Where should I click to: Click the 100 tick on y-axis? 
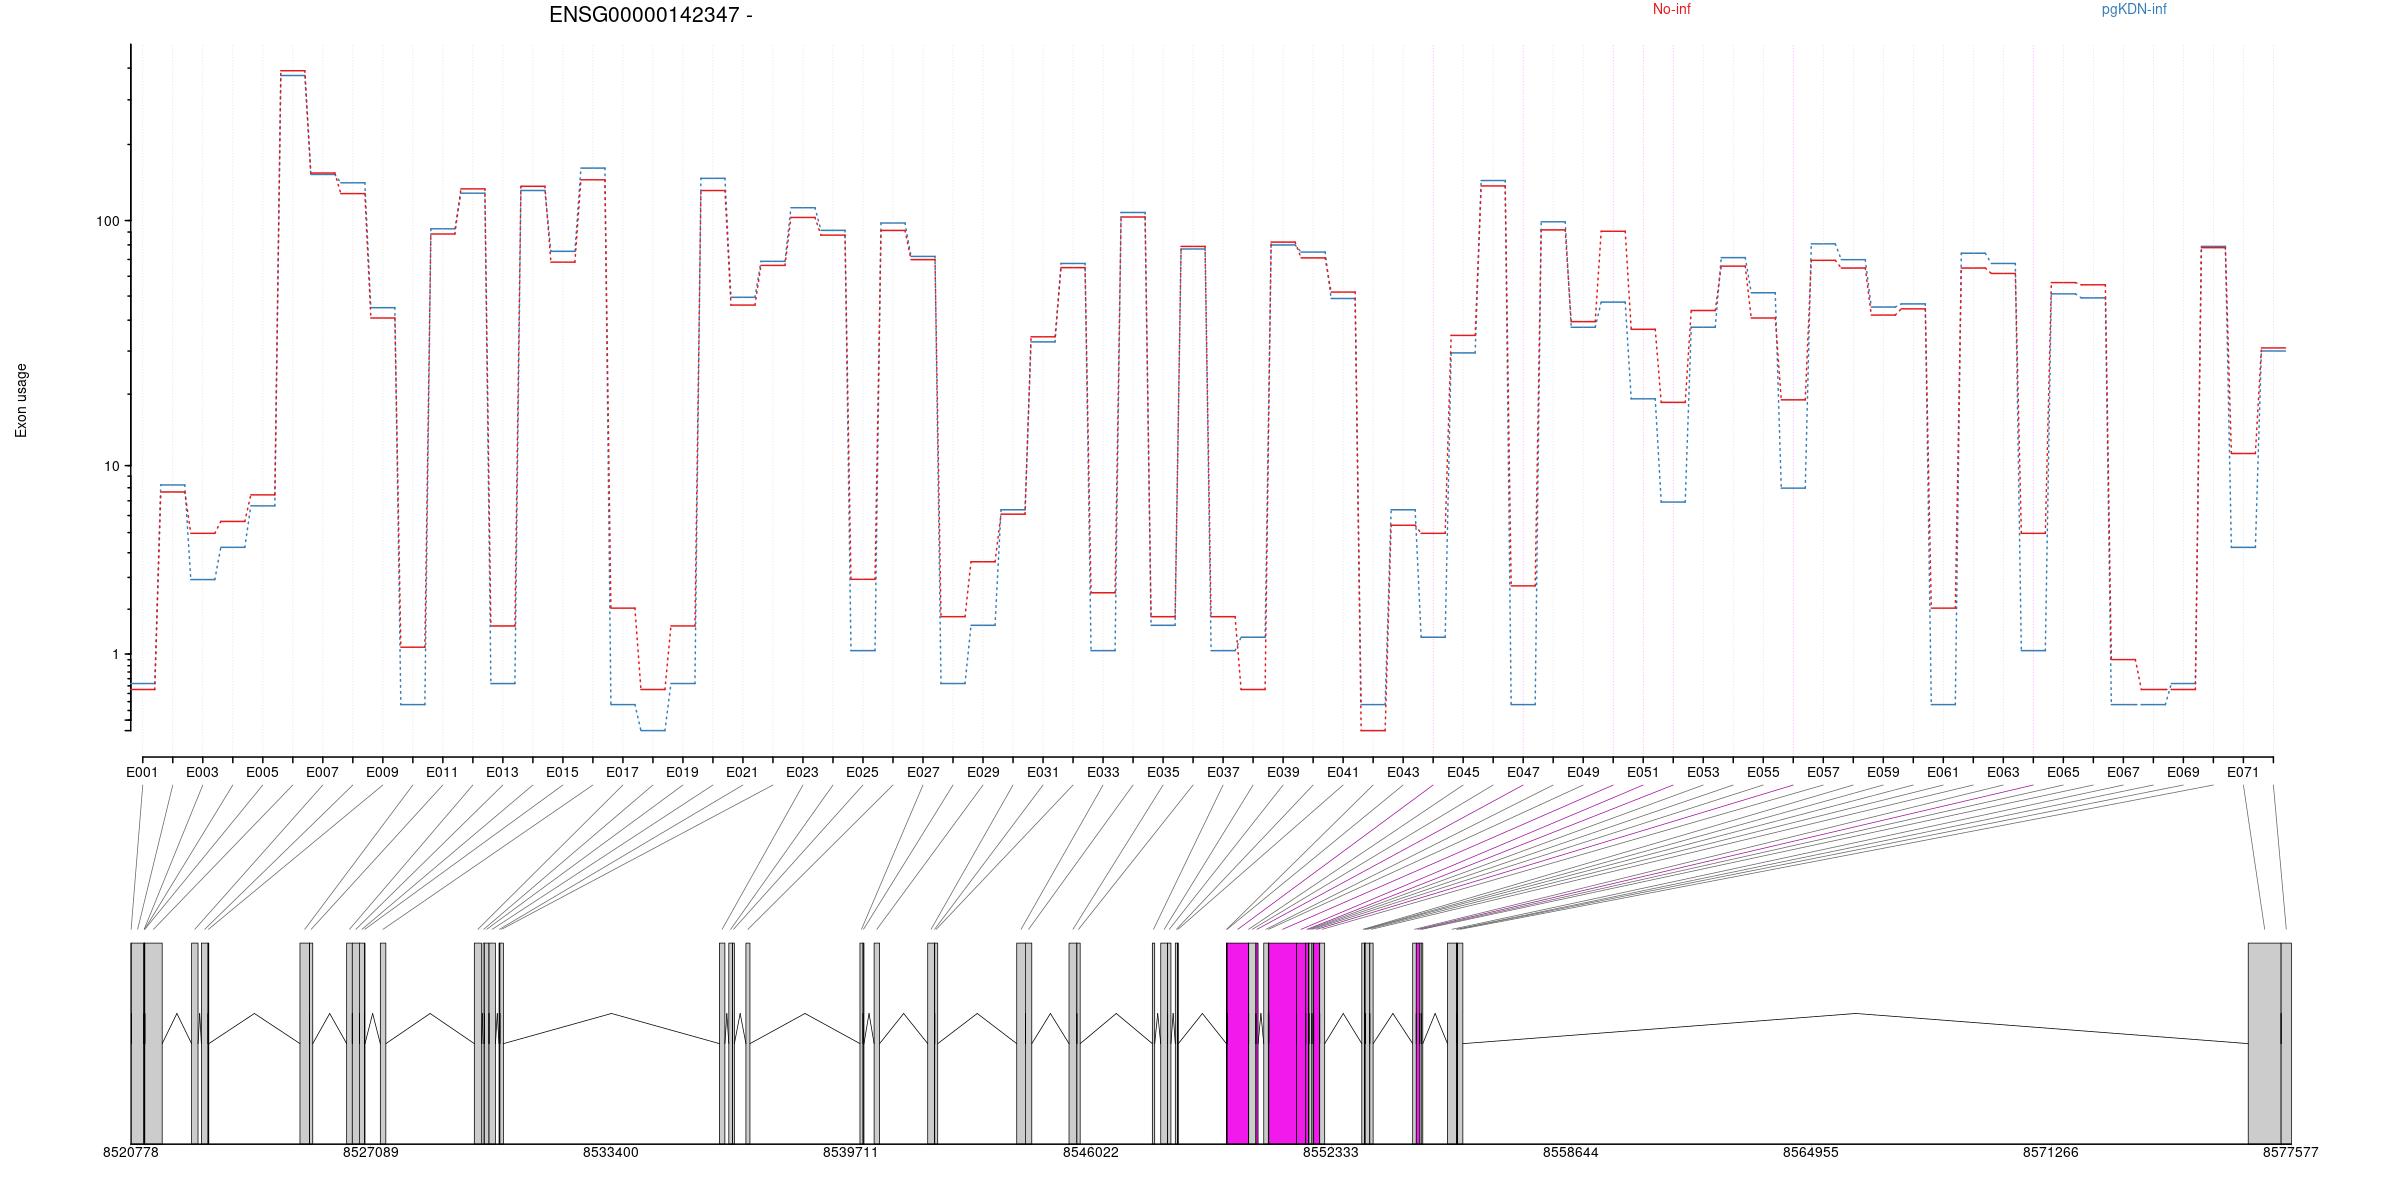coord(107,221)
